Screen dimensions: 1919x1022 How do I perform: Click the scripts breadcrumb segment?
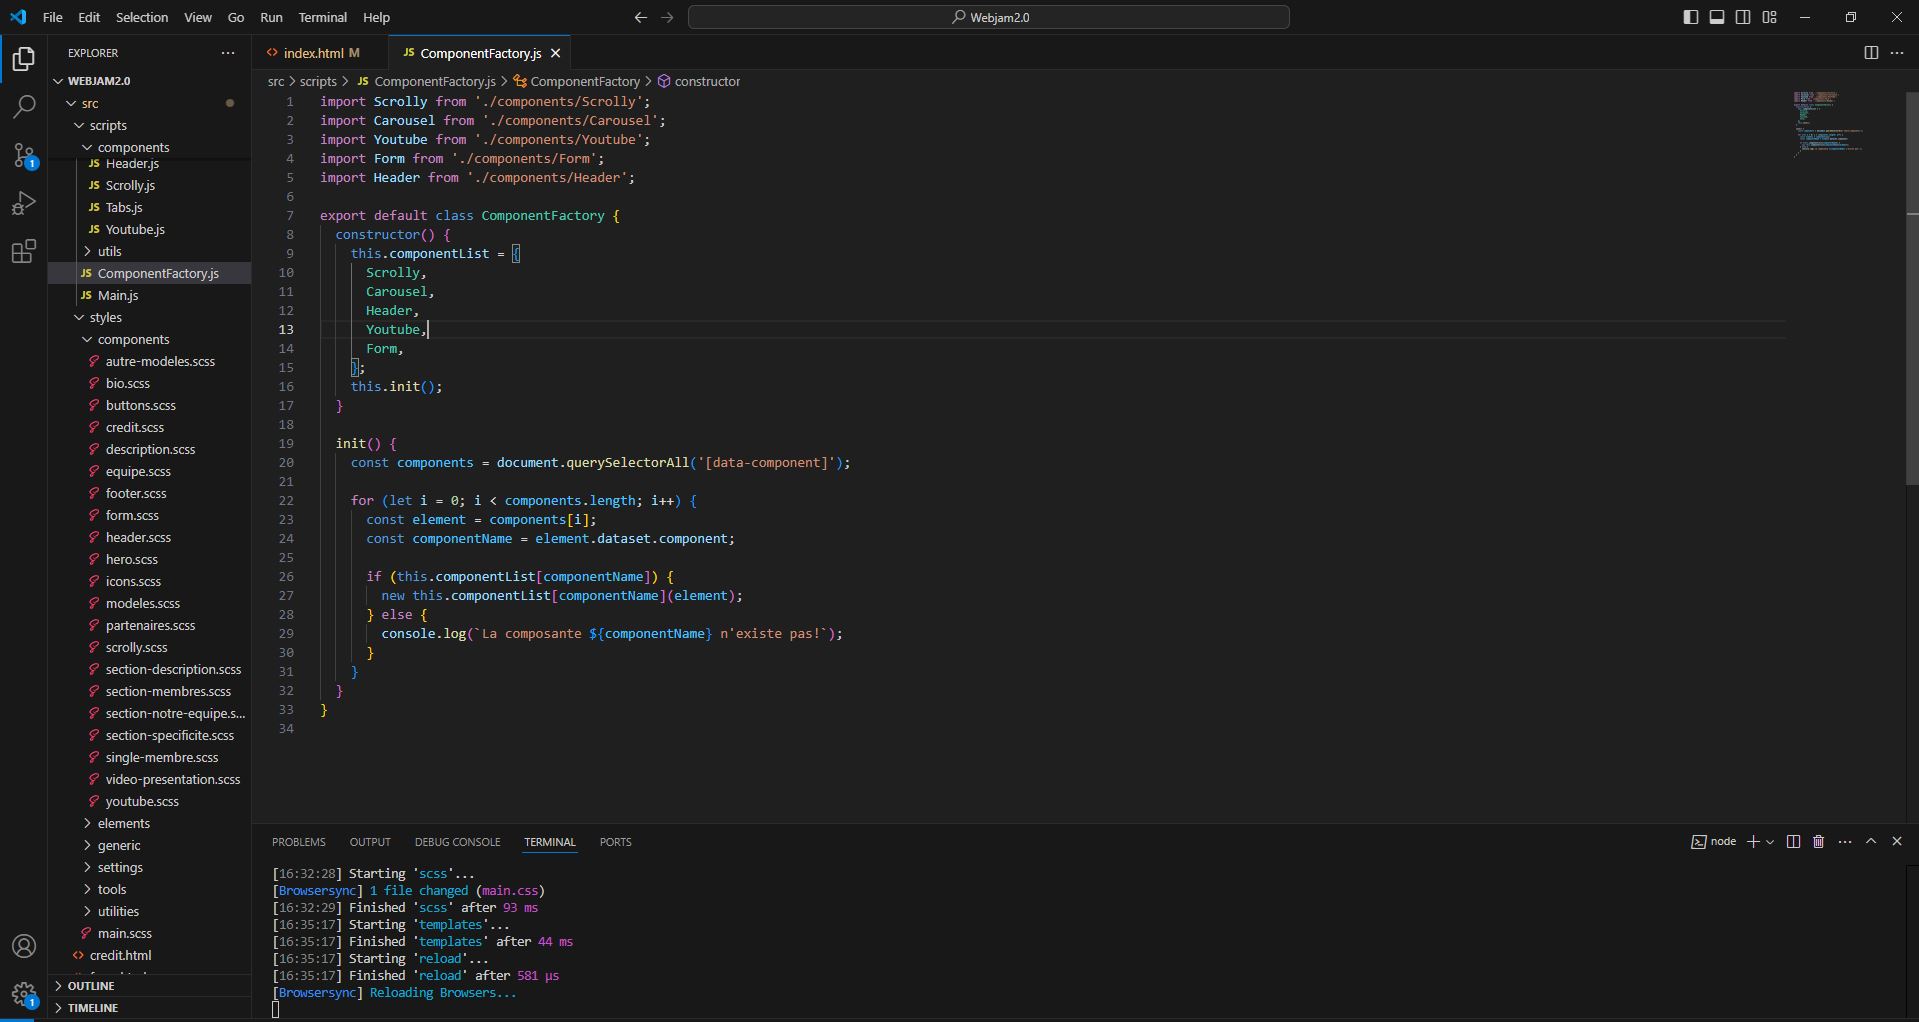[x=318, y=81]
